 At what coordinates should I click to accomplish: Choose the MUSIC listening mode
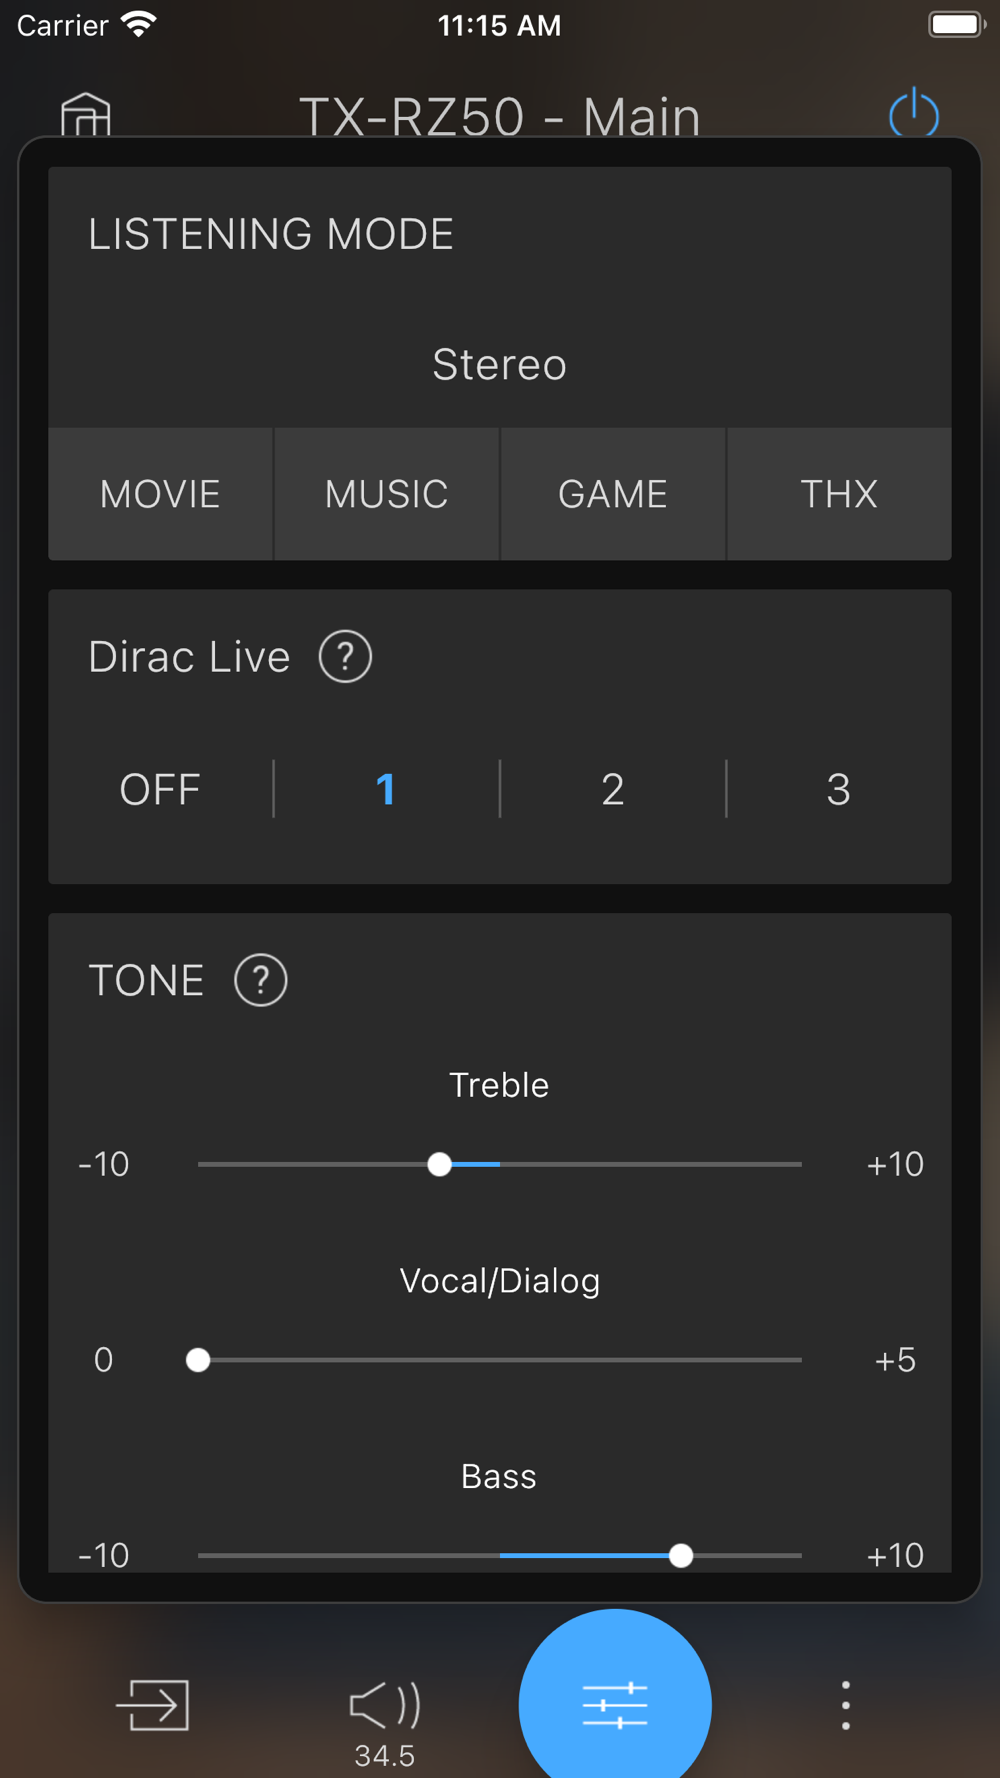point(387,494)
